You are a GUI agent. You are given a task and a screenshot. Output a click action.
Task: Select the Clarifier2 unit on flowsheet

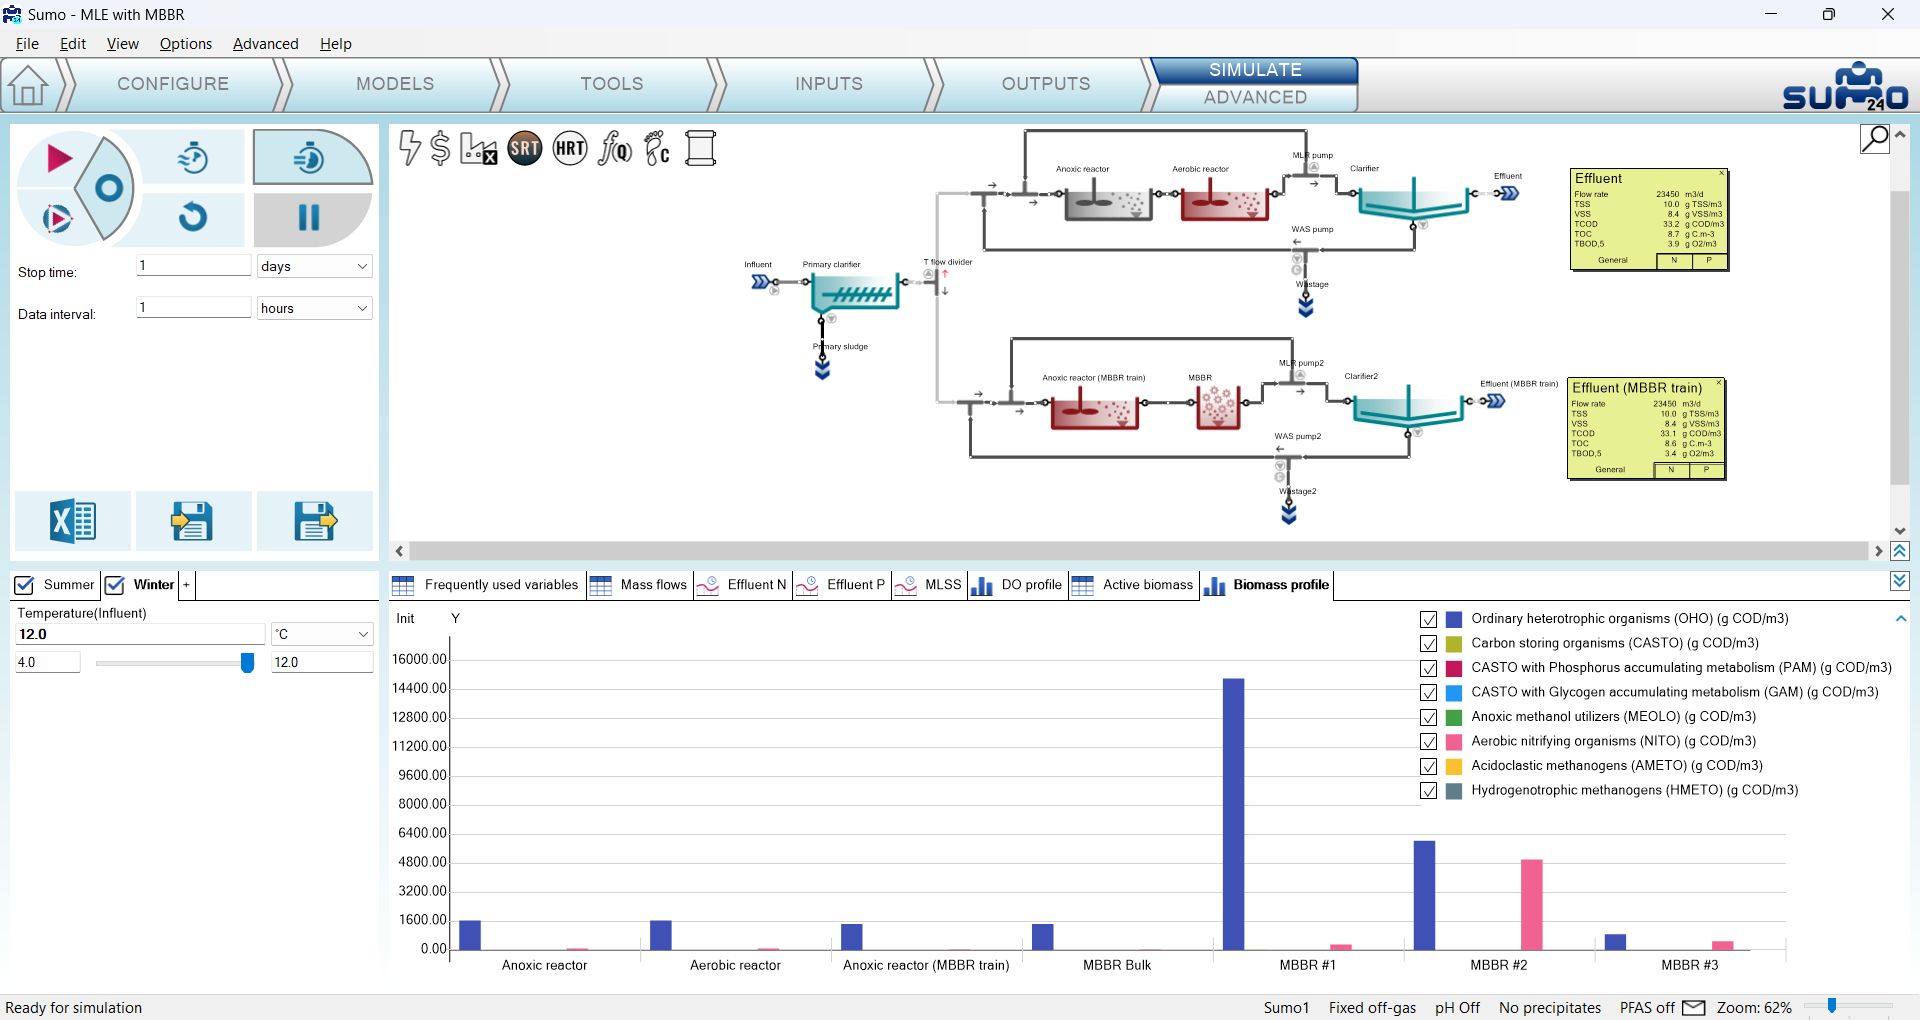click(1408, 408)
